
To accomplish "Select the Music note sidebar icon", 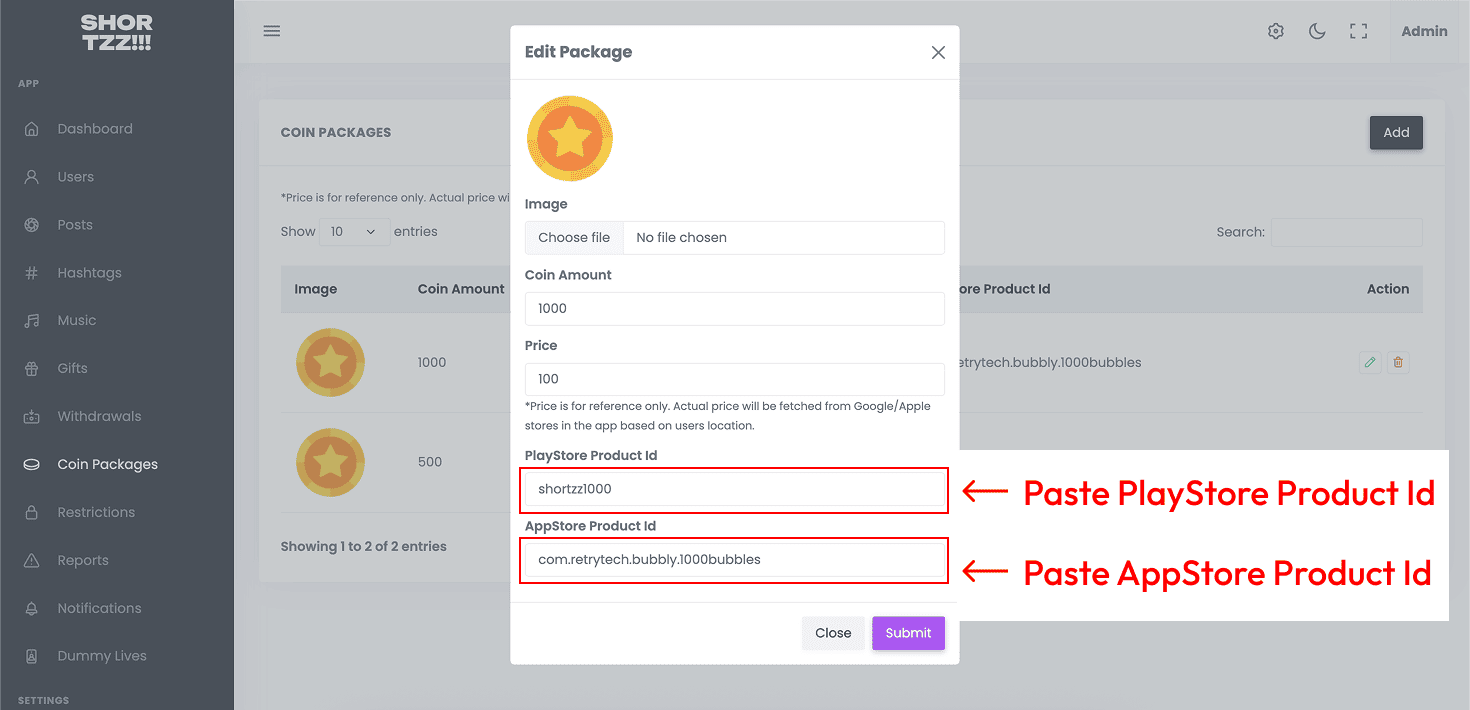I will (x=33, y=320).
